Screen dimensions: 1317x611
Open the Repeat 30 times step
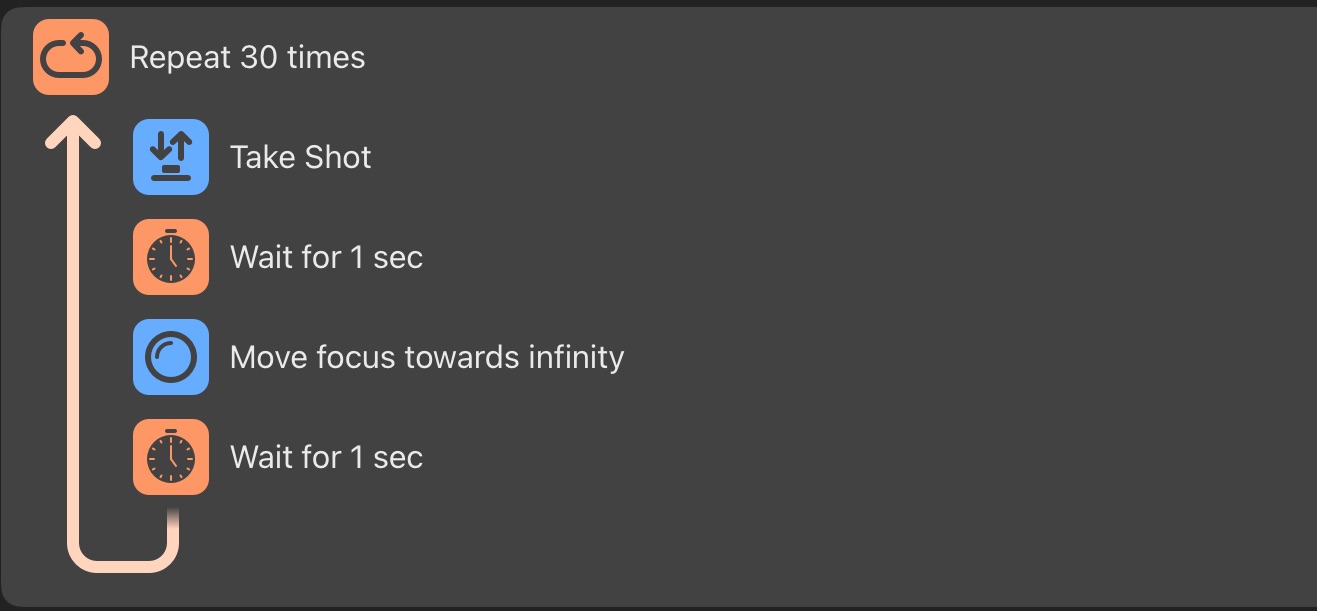pos(247,58)
